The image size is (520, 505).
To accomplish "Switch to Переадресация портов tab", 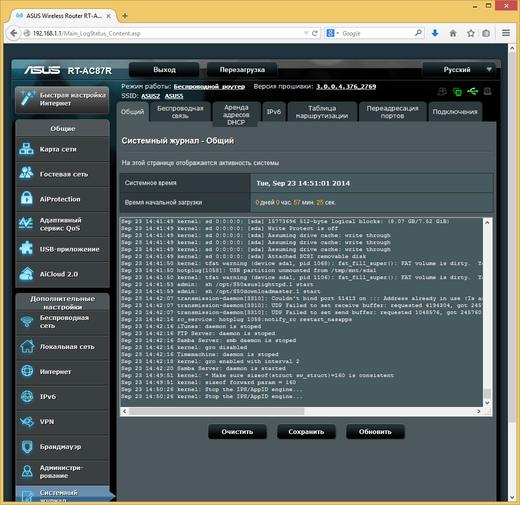I will tap(392, 112).
